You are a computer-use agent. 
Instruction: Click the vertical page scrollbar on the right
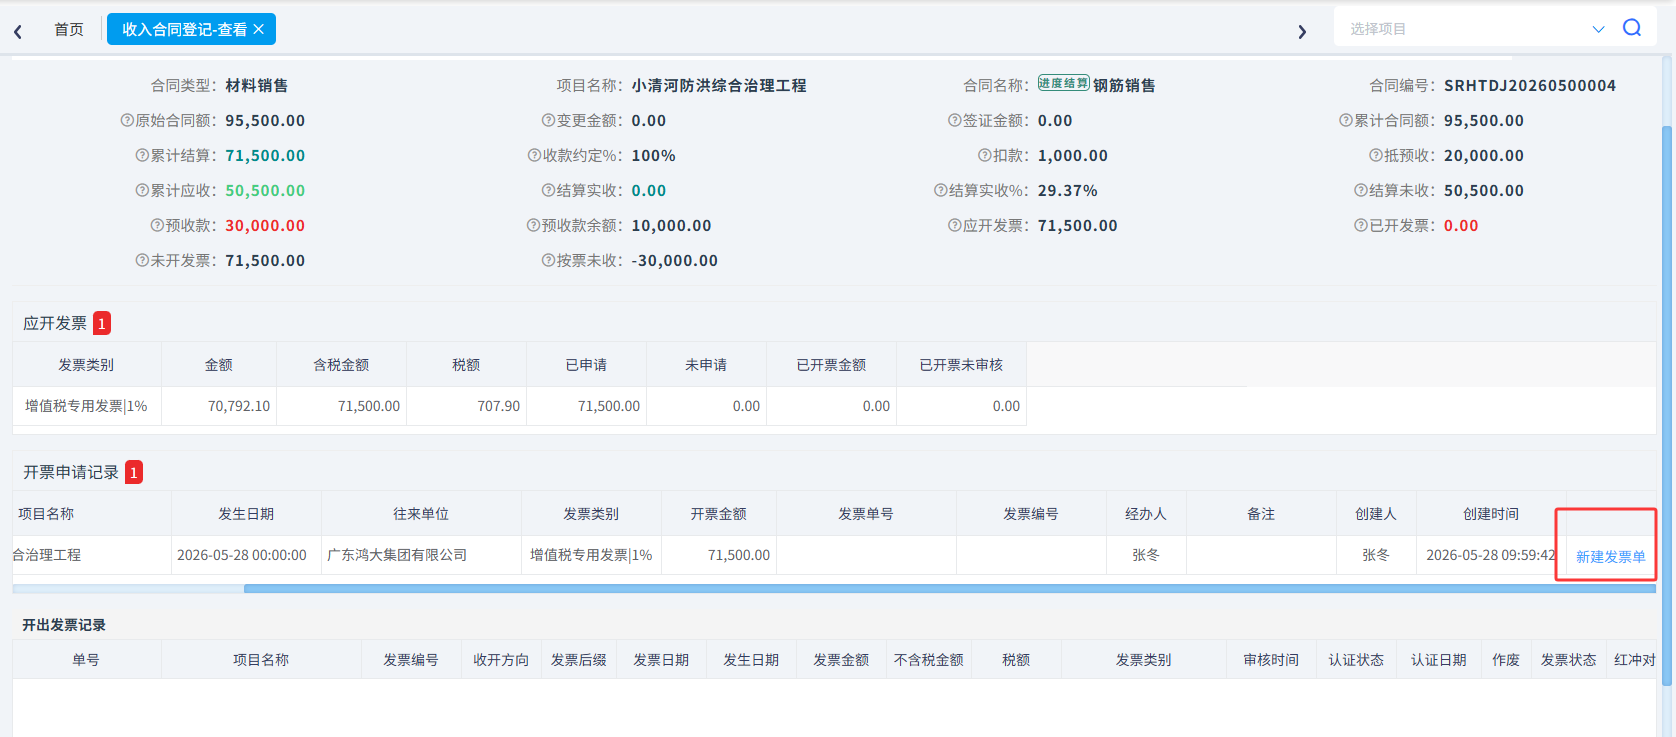point(1666,405)
